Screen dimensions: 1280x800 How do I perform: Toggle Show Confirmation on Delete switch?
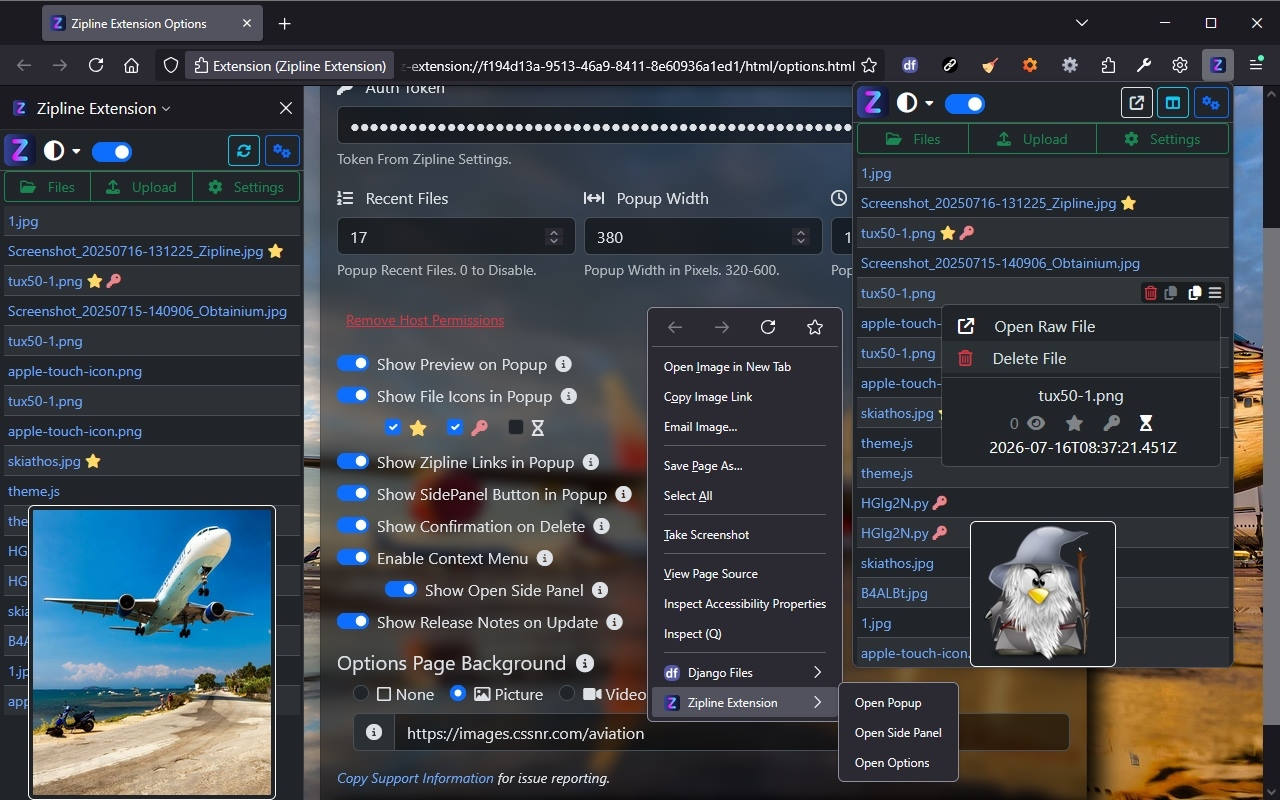coord(353,526)
